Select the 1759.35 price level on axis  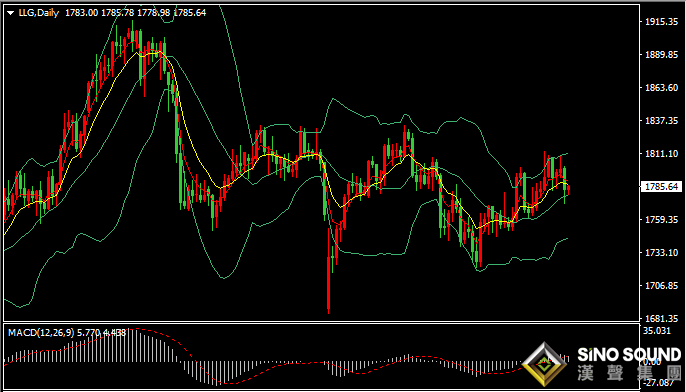[x=661, y=220]
